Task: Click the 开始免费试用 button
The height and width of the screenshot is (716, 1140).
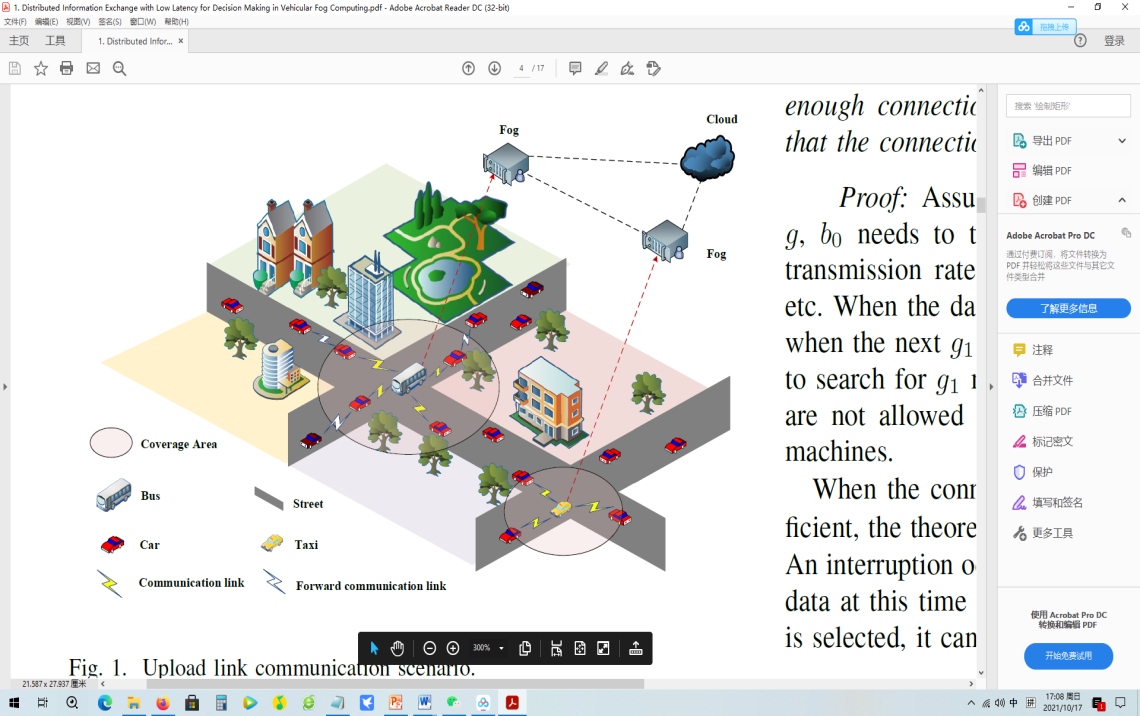Action: [1068, 656]
